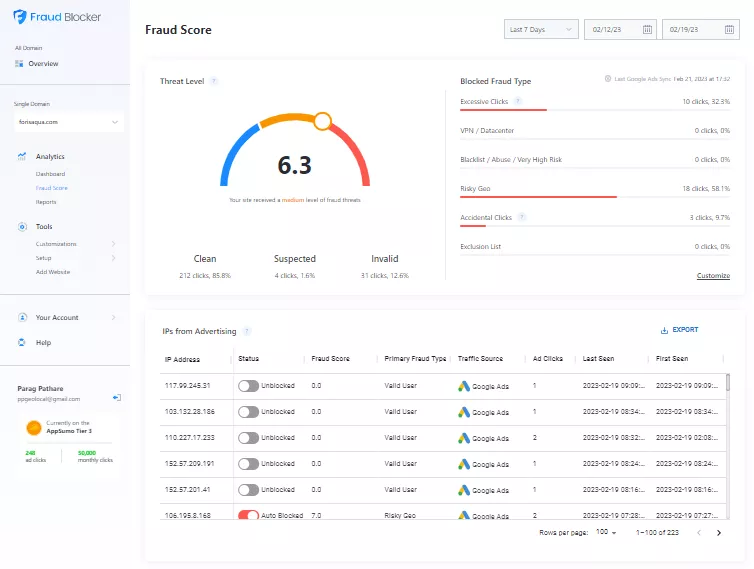The width and height of the screenshot is (754, 569).
Task: Click the Accidental Clicks help question mark
Action: (x=522, y=217)
